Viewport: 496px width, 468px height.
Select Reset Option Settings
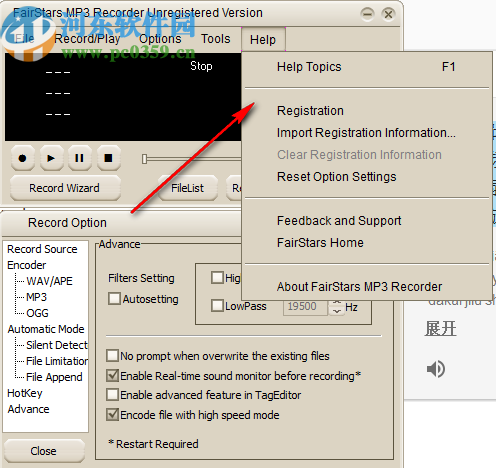pos(367,177)
